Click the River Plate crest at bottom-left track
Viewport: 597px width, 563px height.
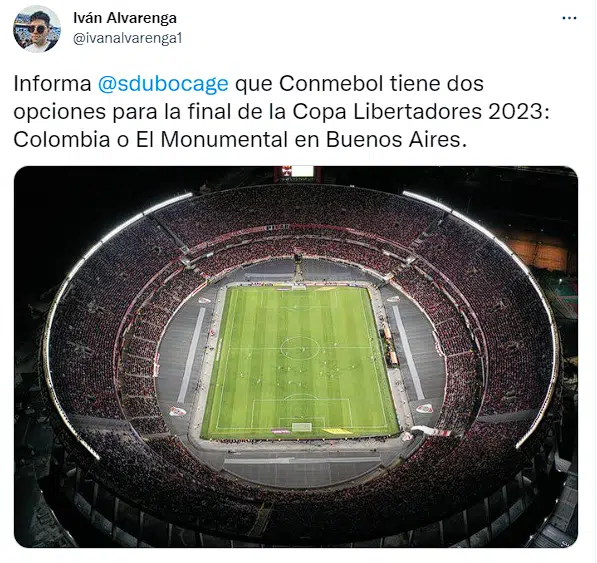coord(177,411)
